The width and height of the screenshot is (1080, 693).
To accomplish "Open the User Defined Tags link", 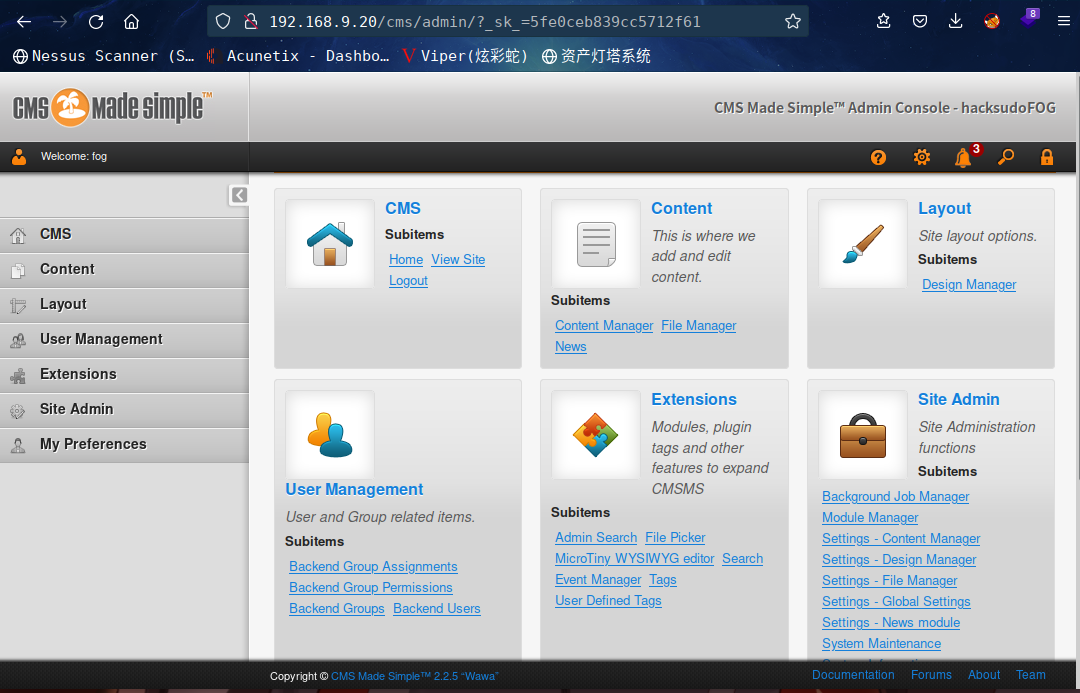I will 608,601.
